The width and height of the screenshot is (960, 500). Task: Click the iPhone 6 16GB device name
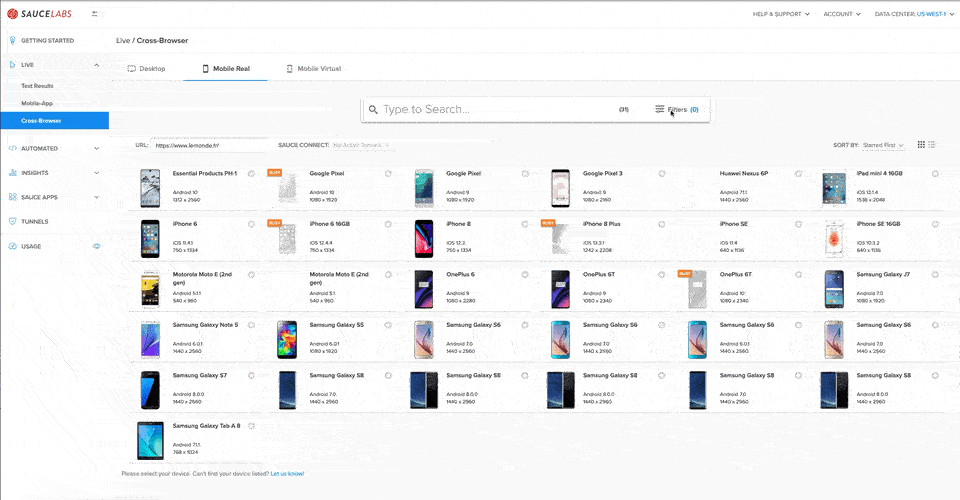coord(329,224)
